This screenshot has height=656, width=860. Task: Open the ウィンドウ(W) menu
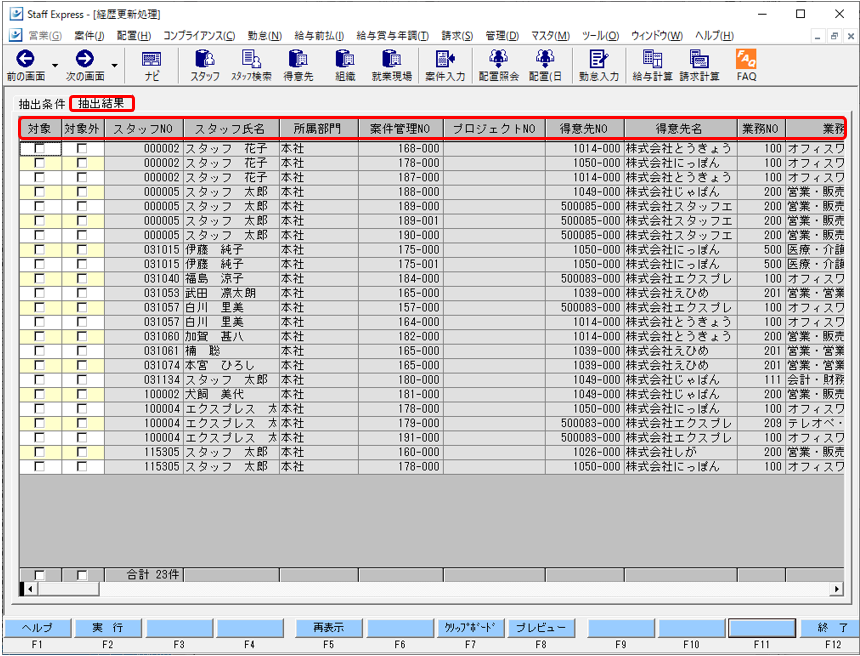click(657, 36)
